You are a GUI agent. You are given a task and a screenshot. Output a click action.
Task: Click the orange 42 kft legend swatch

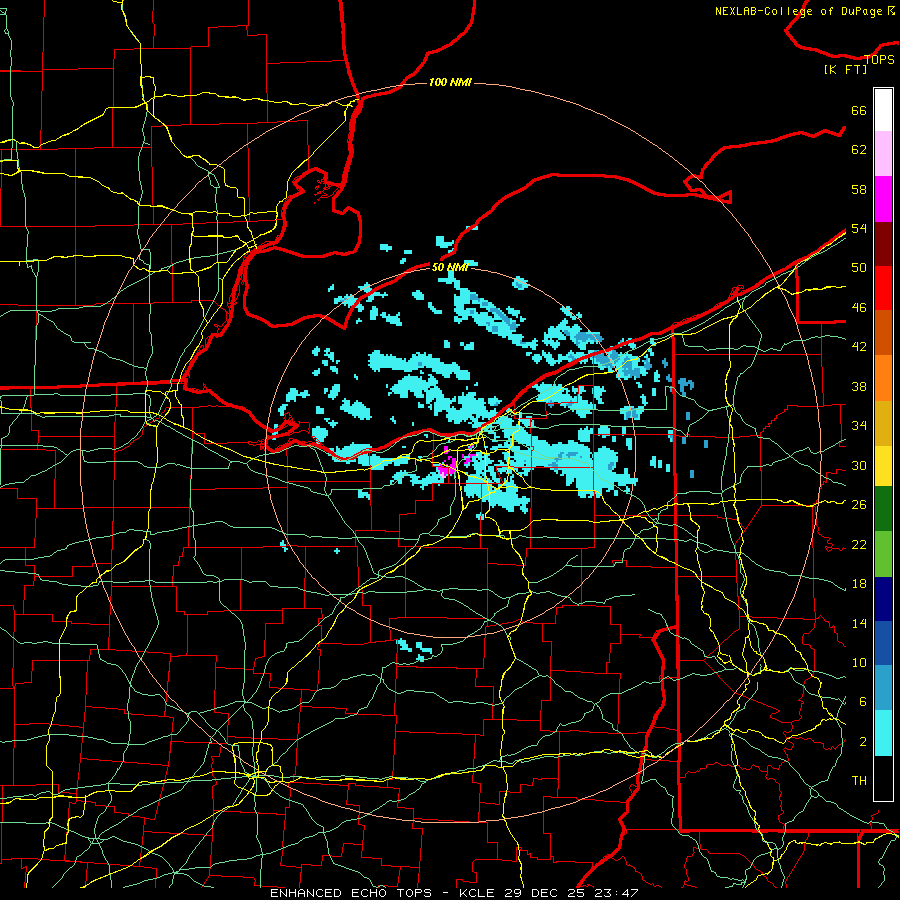883,378
